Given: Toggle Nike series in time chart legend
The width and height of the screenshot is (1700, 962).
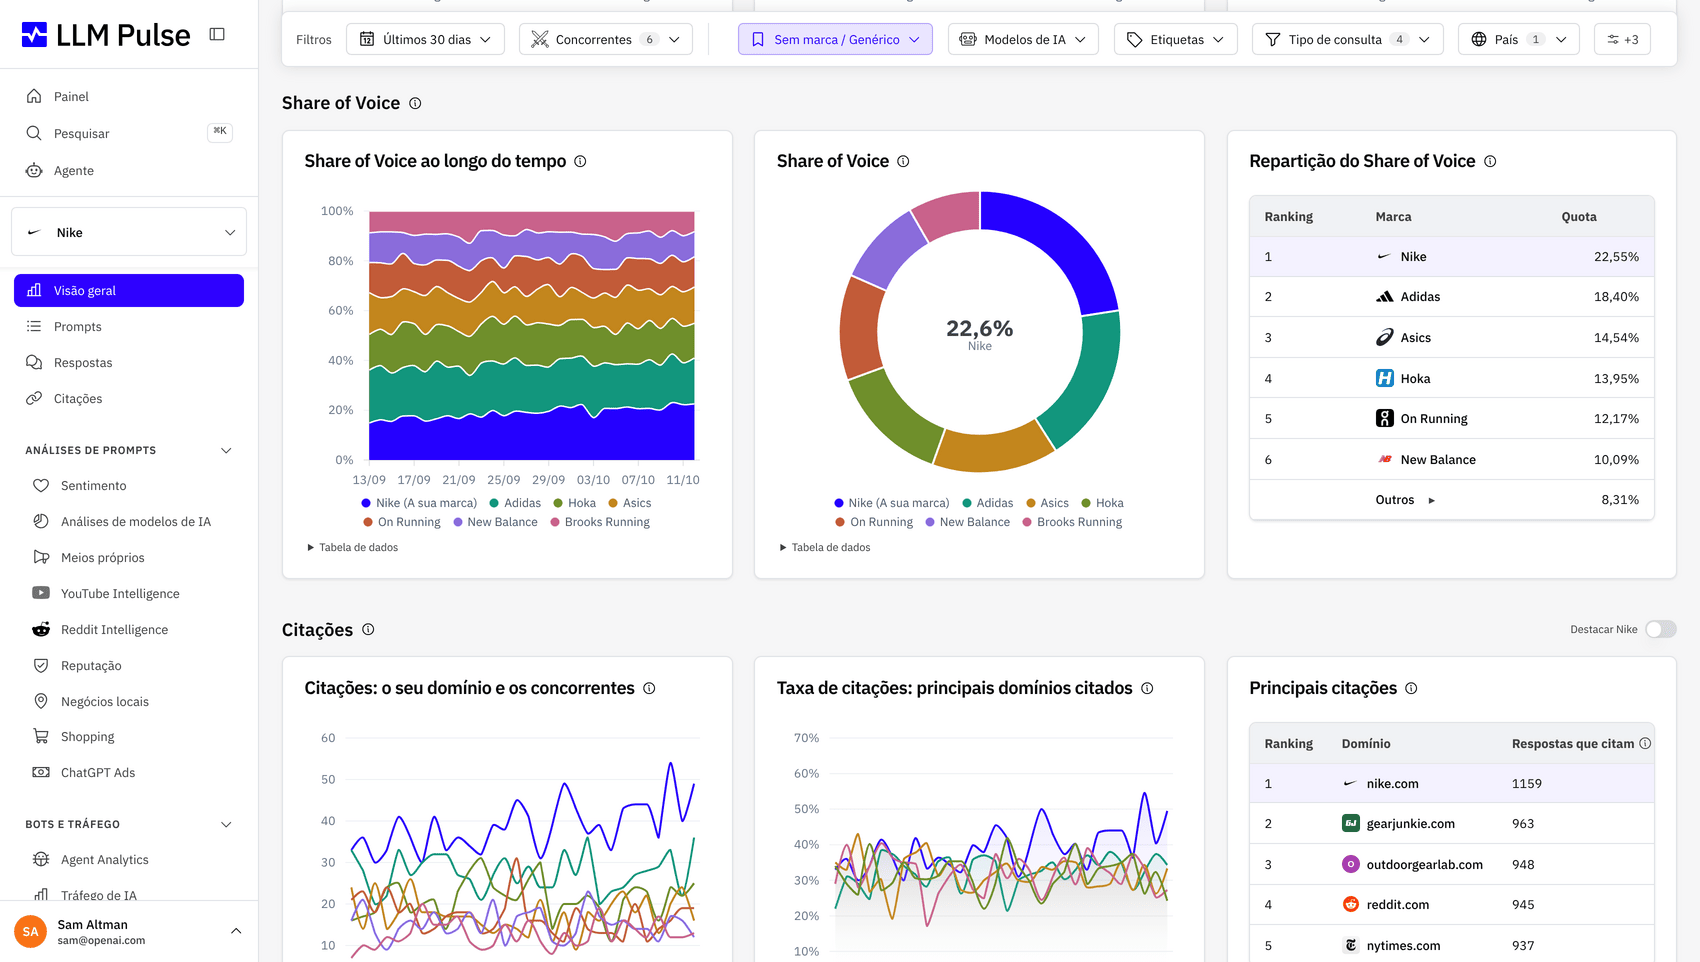Looking at the screenshot, I should click(x=419, y=503).
